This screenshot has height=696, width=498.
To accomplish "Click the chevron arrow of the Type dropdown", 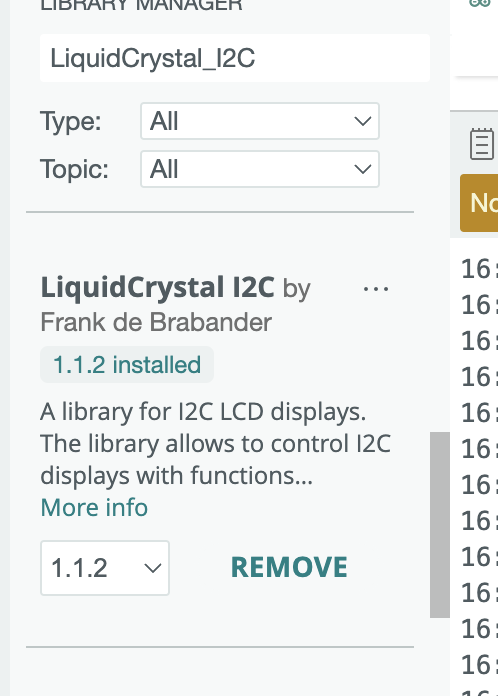I will [x=363, y=121].
